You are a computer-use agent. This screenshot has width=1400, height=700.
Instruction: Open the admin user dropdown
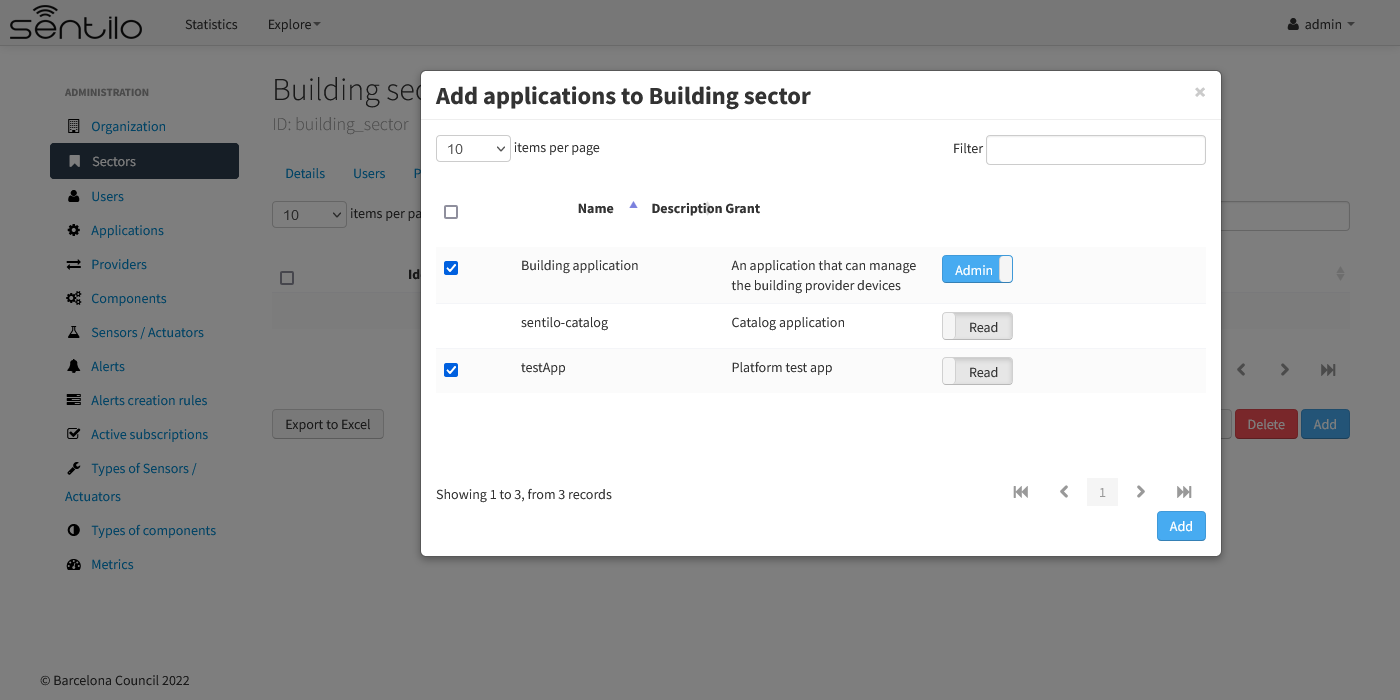click(x=1321, y=24)
